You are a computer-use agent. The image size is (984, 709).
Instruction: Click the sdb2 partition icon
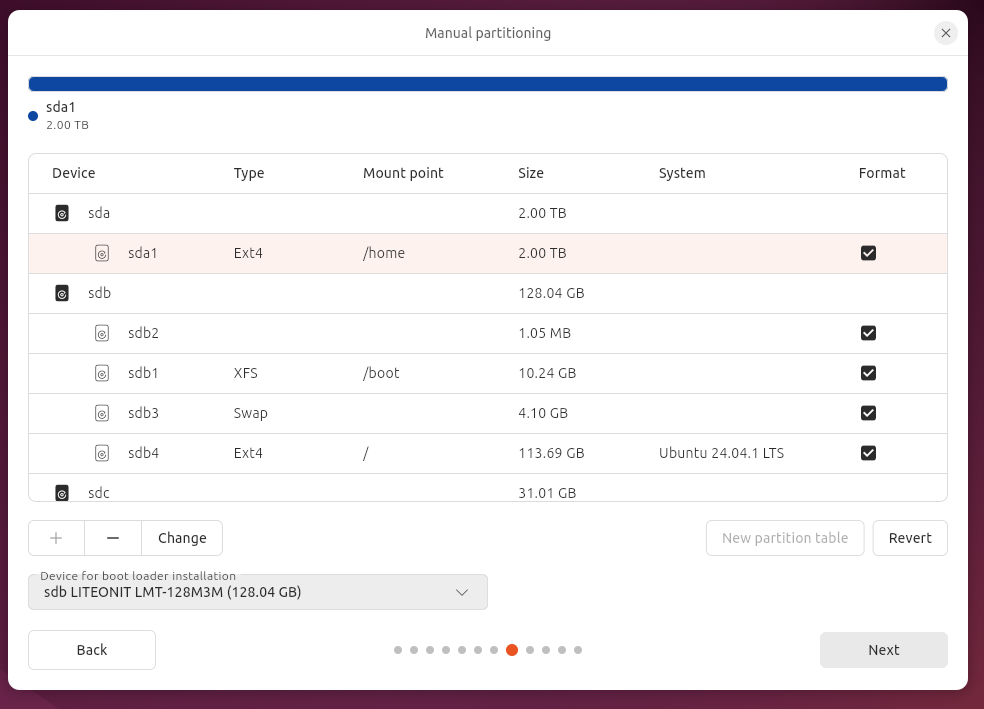click(x=102, y=333)
